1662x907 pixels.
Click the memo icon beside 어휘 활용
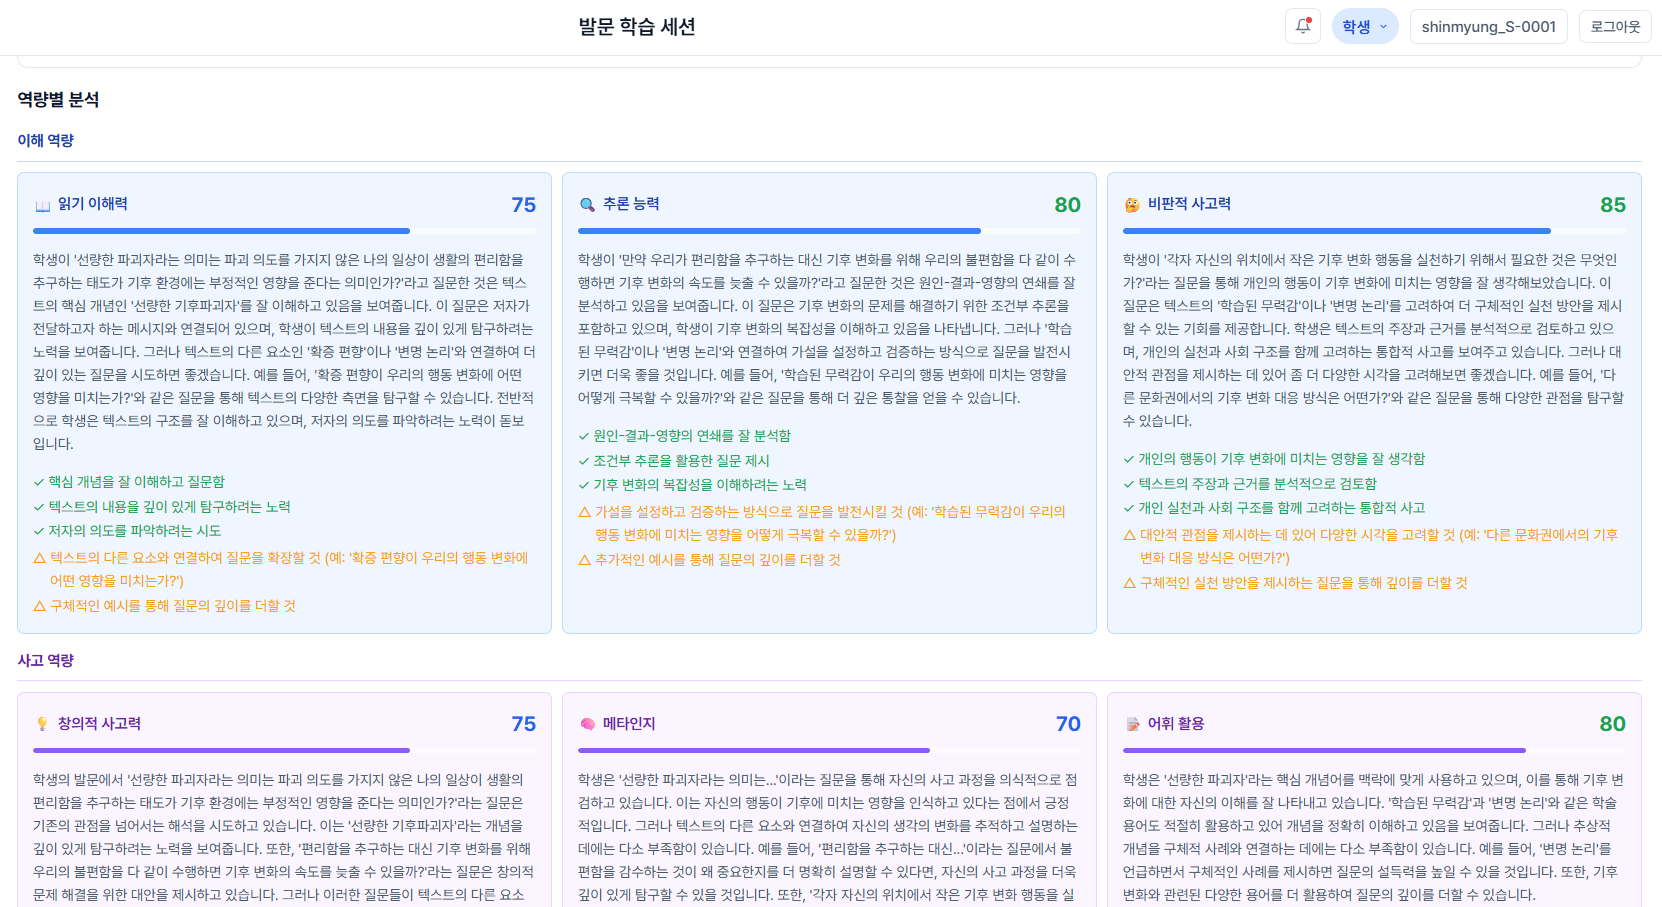[x=1131, y=723]
